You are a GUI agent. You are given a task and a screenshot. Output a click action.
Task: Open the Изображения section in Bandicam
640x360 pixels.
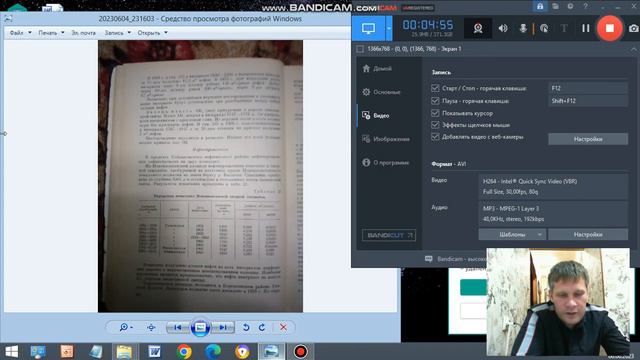click(386, 139)
